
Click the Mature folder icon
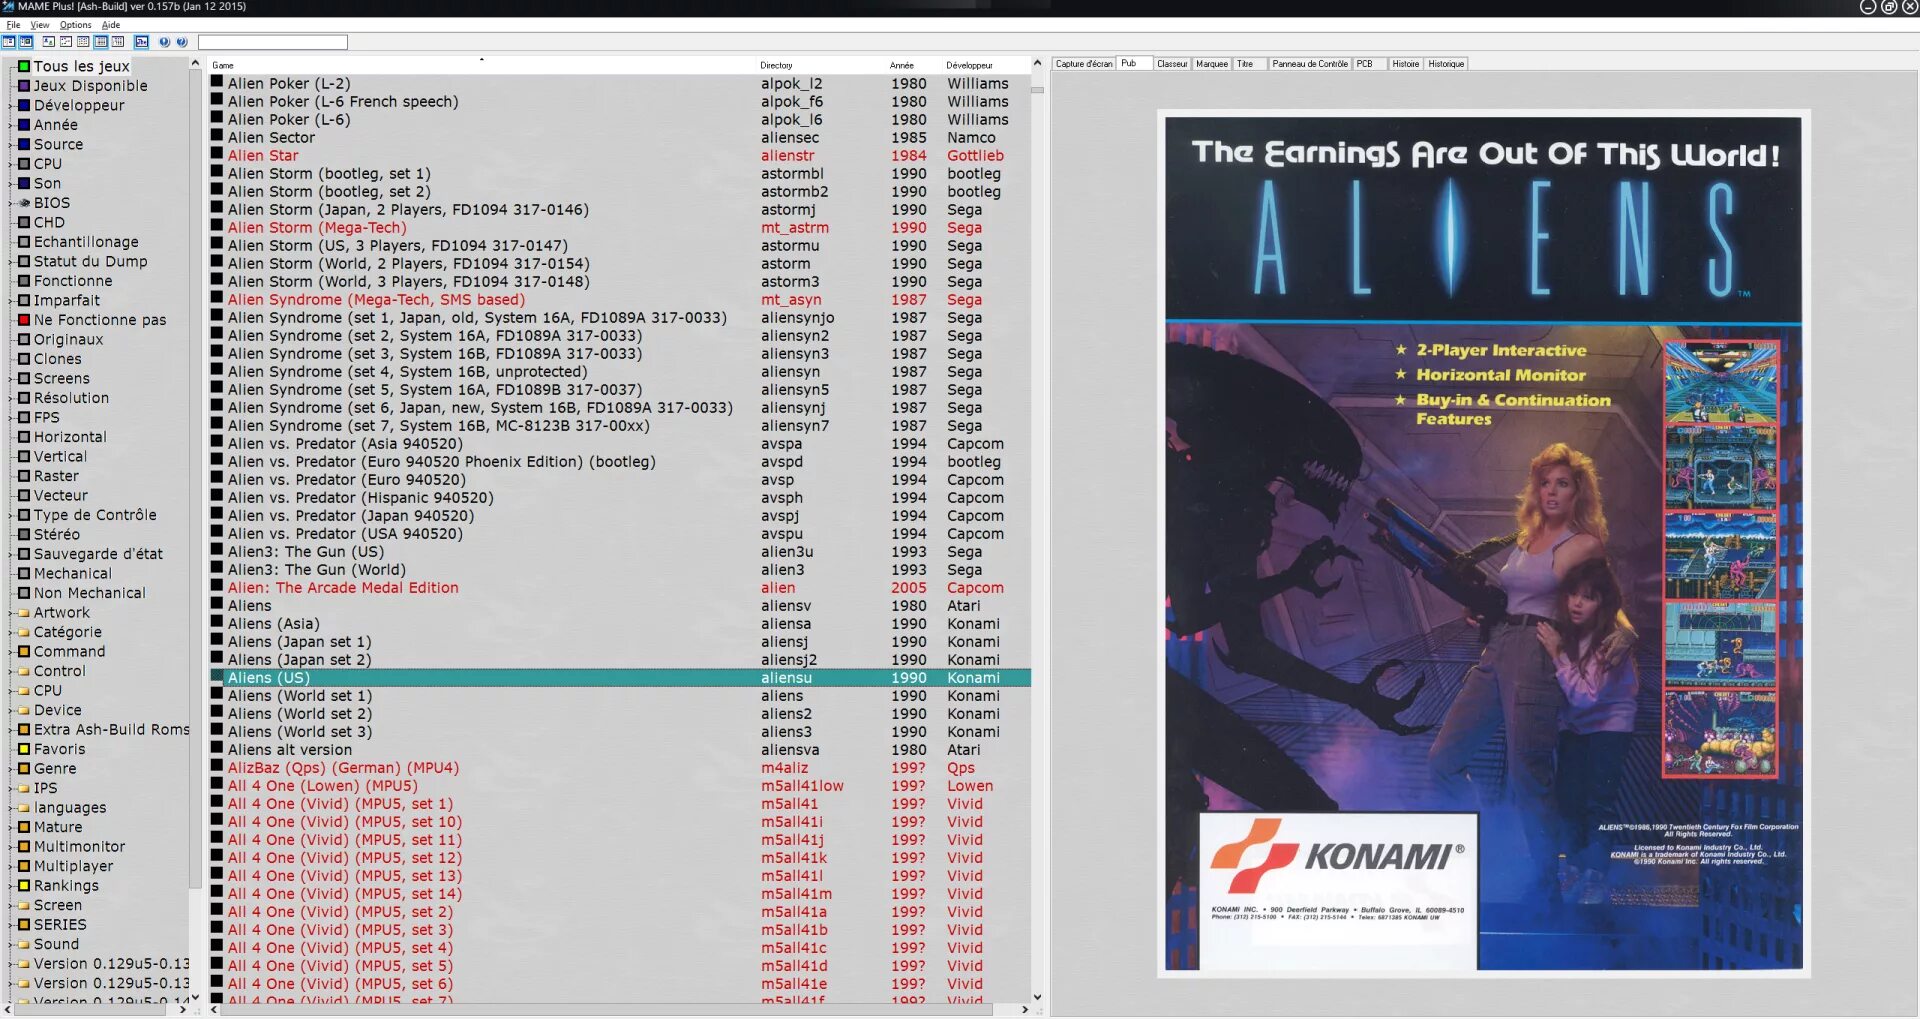click(x=24, y=827)
